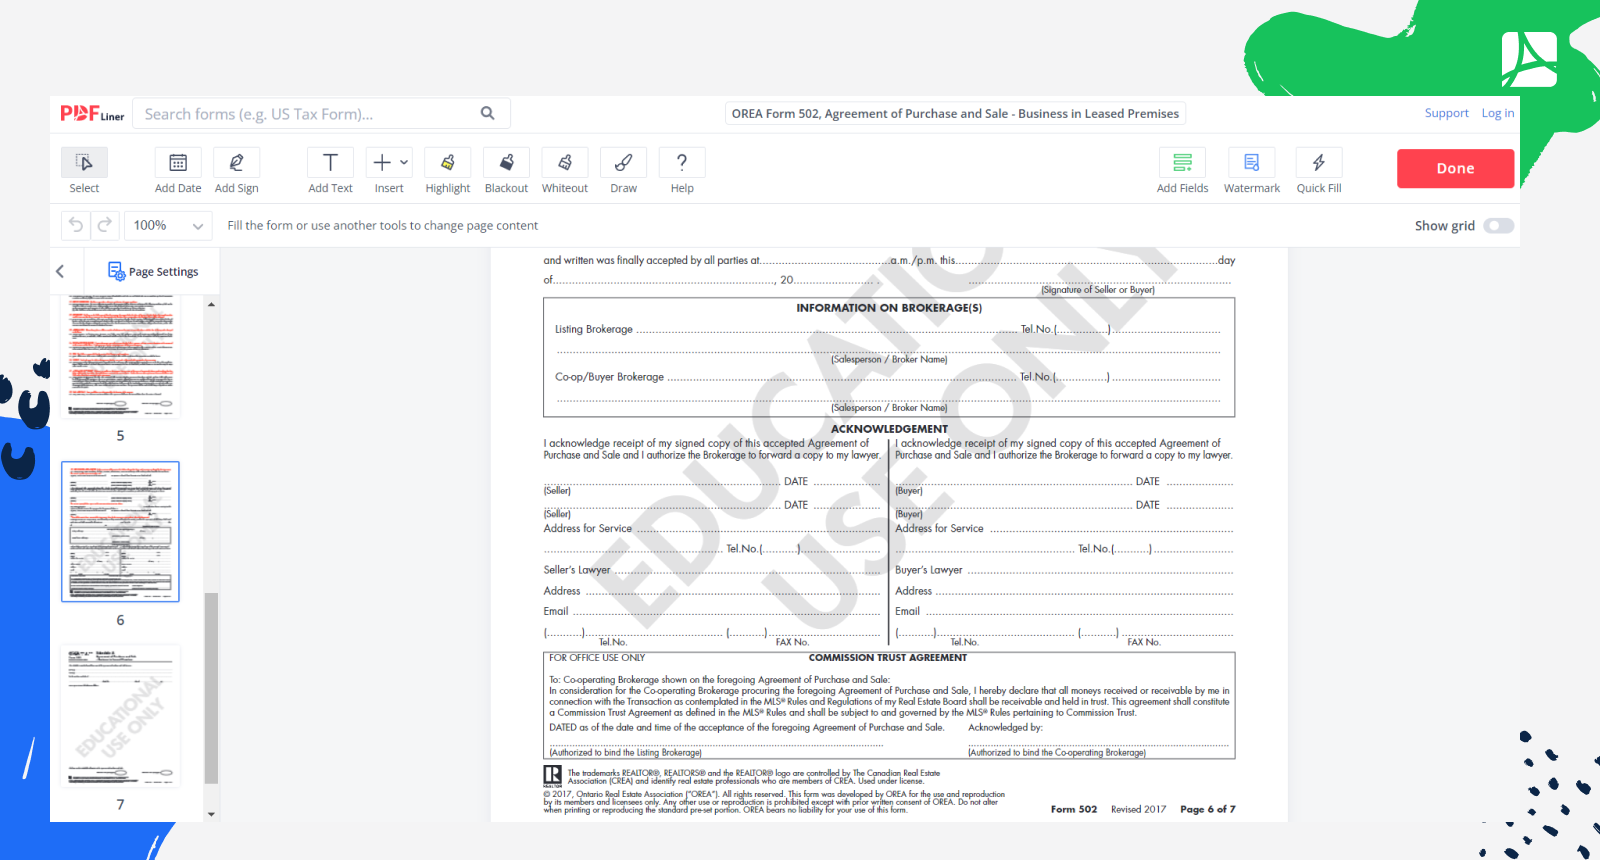Click the REALTOR logo in footer
The height and width of the screenshot is (860, 1600).
[552, 776]
